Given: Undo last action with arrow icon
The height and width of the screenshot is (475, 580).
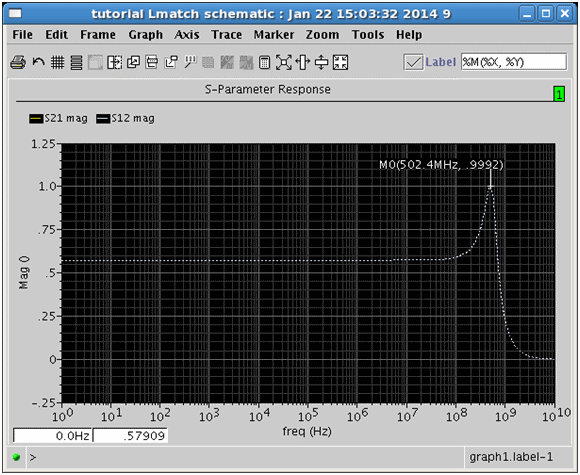Looking at the screenshot, I should pos(38,62).
